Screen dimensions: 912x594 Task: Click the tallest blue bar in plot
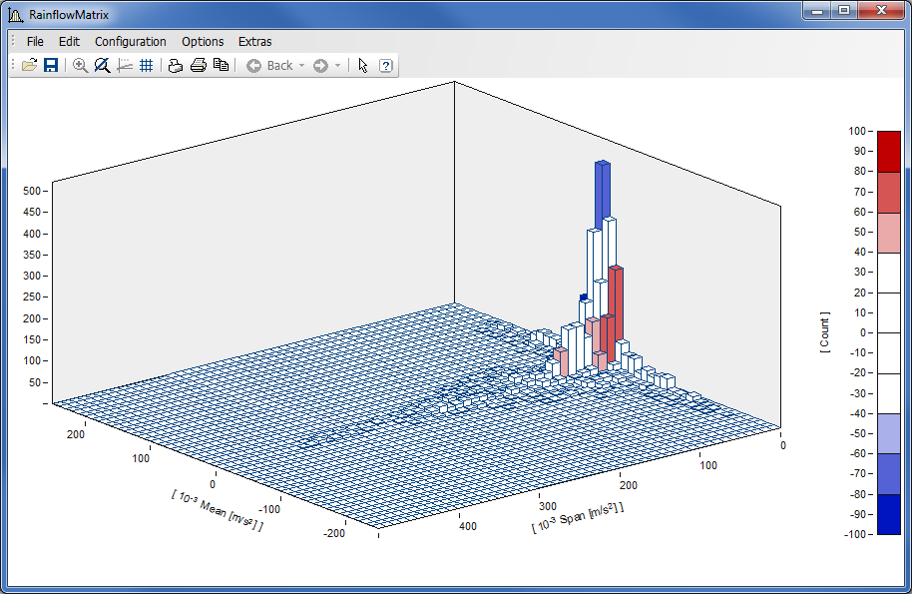602,192
